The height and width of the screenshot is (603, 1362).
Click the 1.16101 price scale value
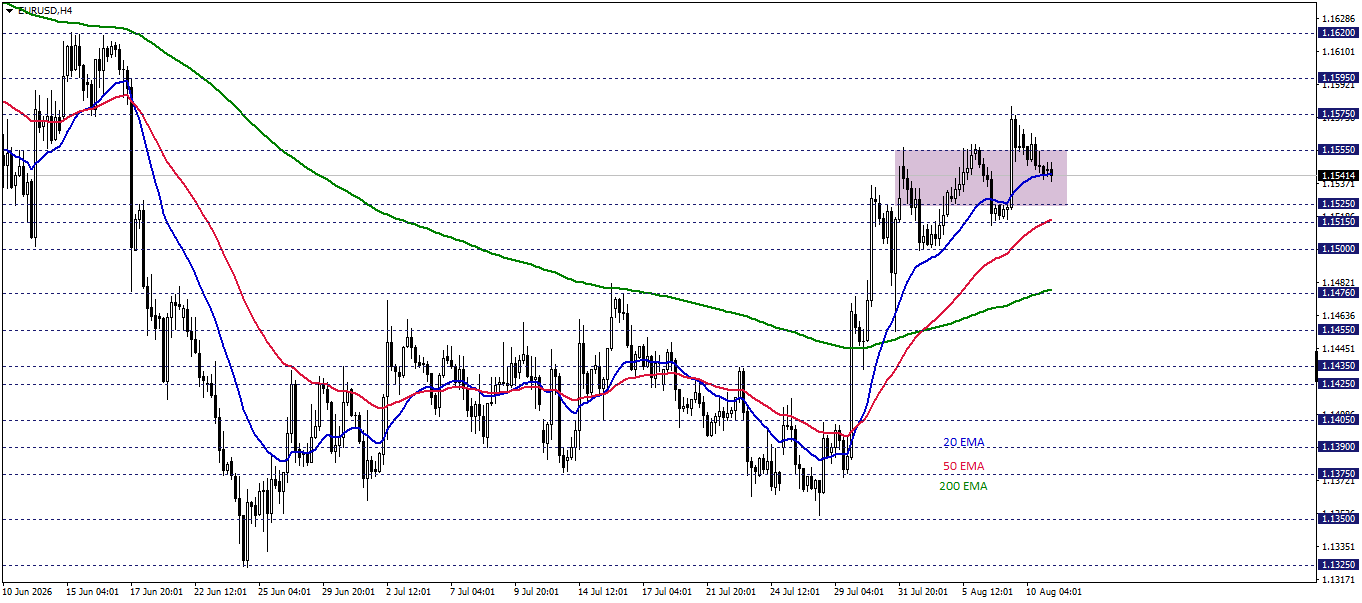(x=1338, y=50)
